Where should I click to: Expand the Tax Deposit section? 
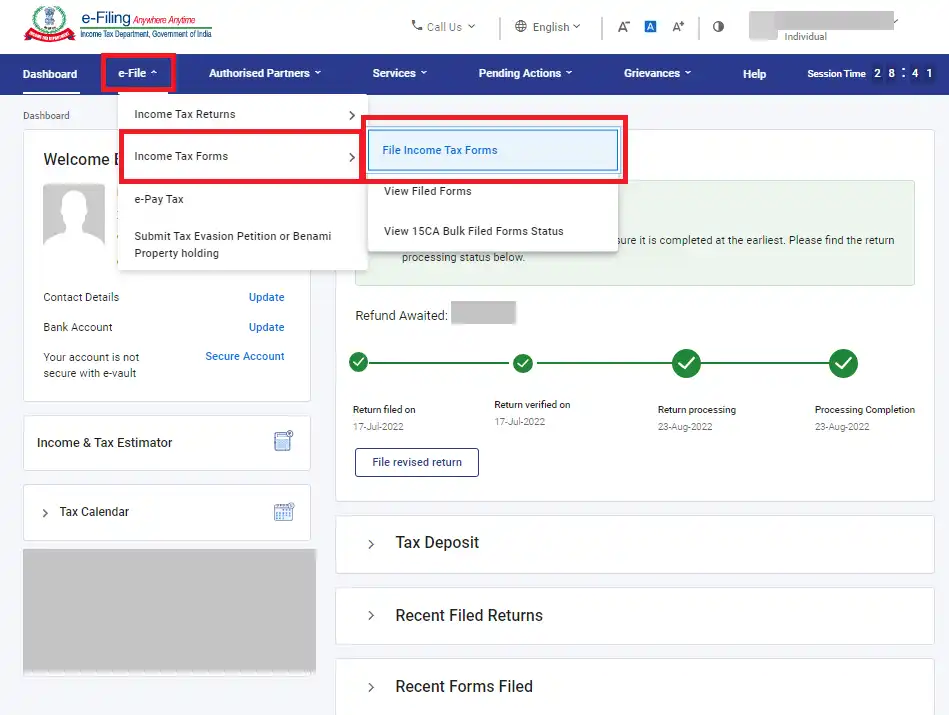(x=437, y=543)
